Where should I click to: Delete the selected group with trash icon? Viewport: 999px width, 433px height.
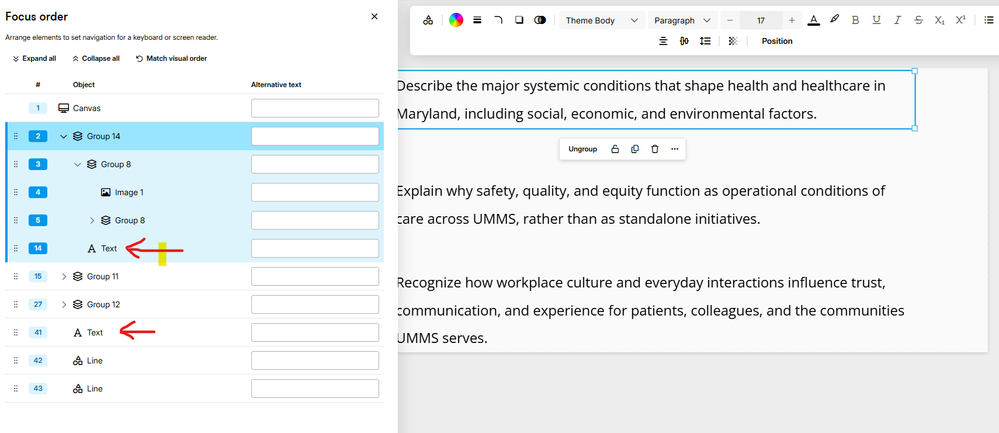655,149
